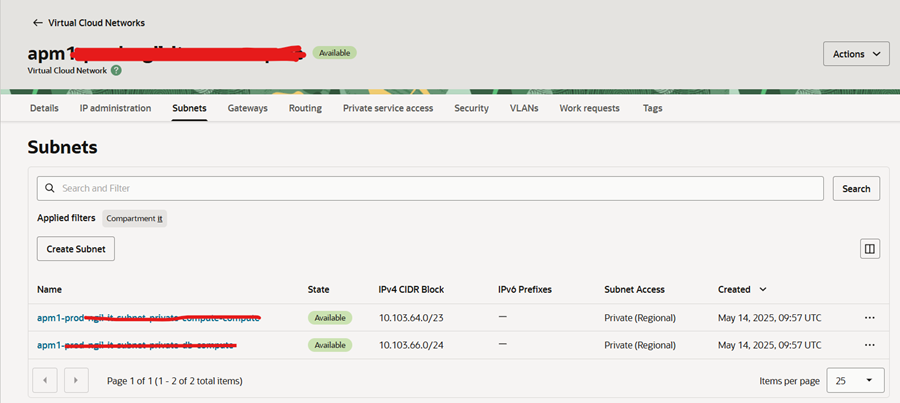Image resolution: width=900 pixels, height=403 pixels.
Task: Open the Items per page dropdown
Action: coord(858,380)
